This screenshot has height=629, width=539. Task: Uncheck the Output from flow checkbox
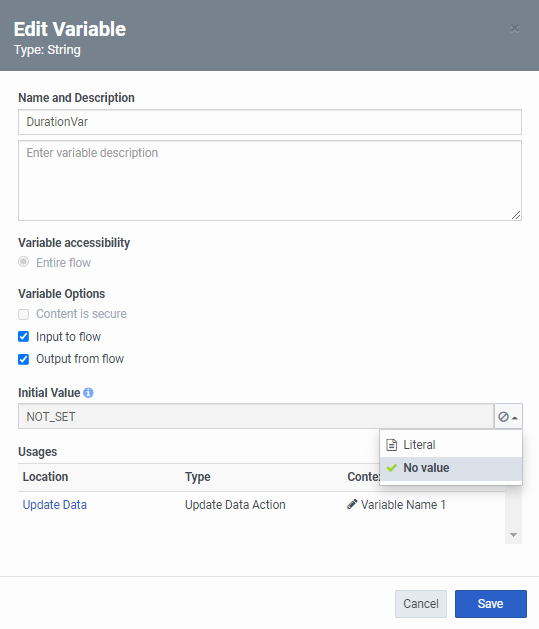[24, 359]
